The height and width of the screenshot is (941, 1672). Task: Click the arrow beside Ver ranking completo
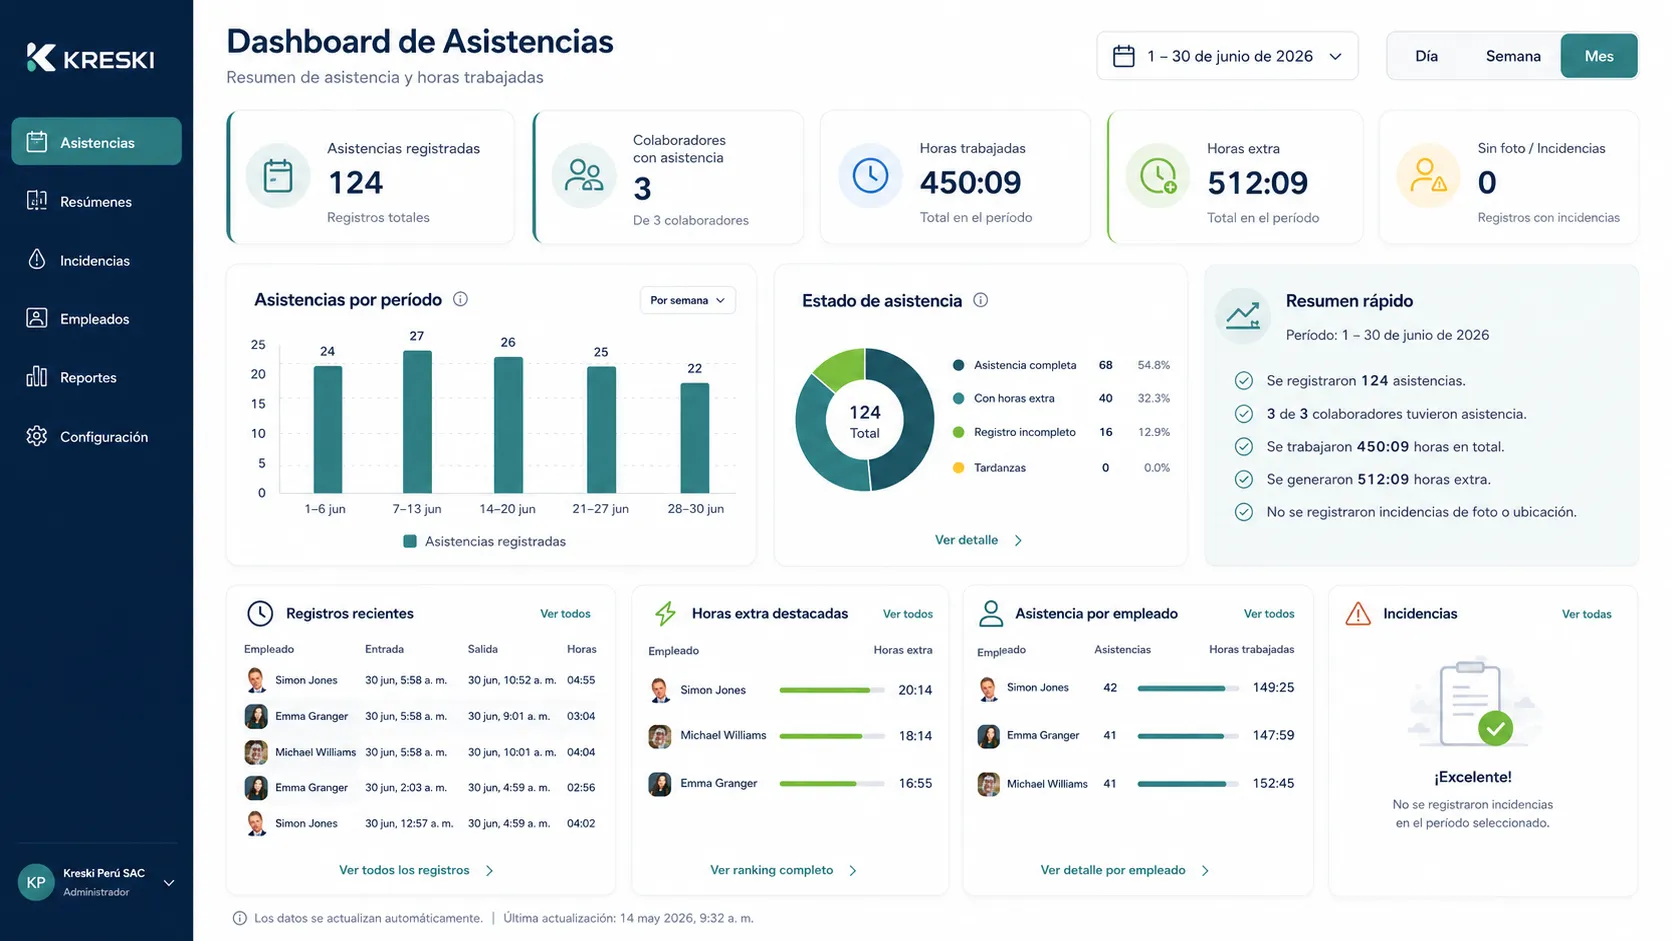(853, 871)
